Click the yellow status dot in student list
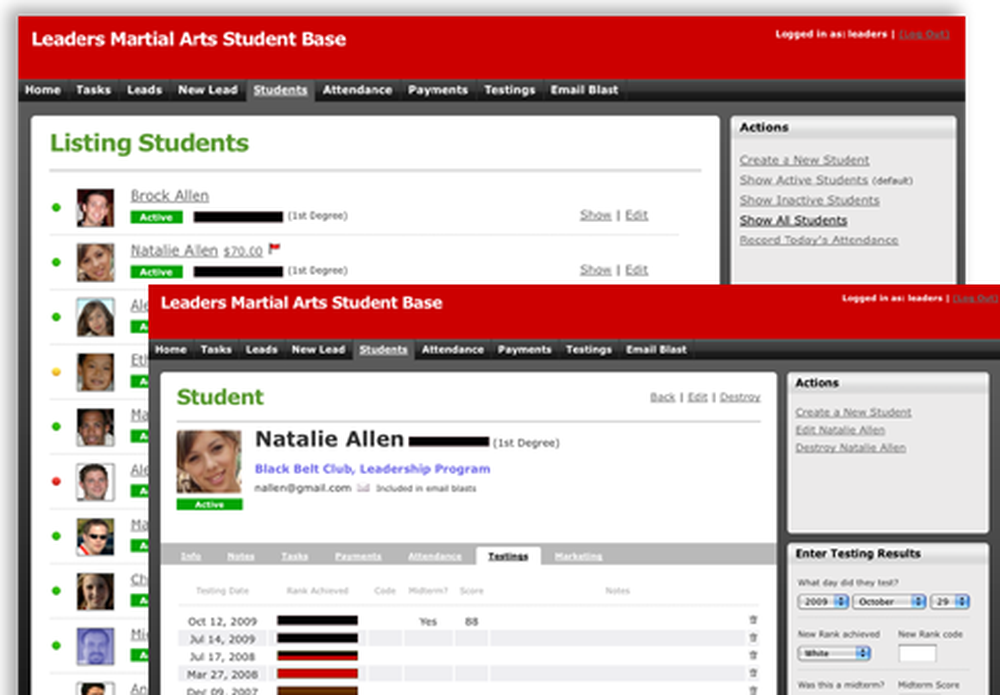This screenshot has width=1000, height=695. click(x=56, y=372)
